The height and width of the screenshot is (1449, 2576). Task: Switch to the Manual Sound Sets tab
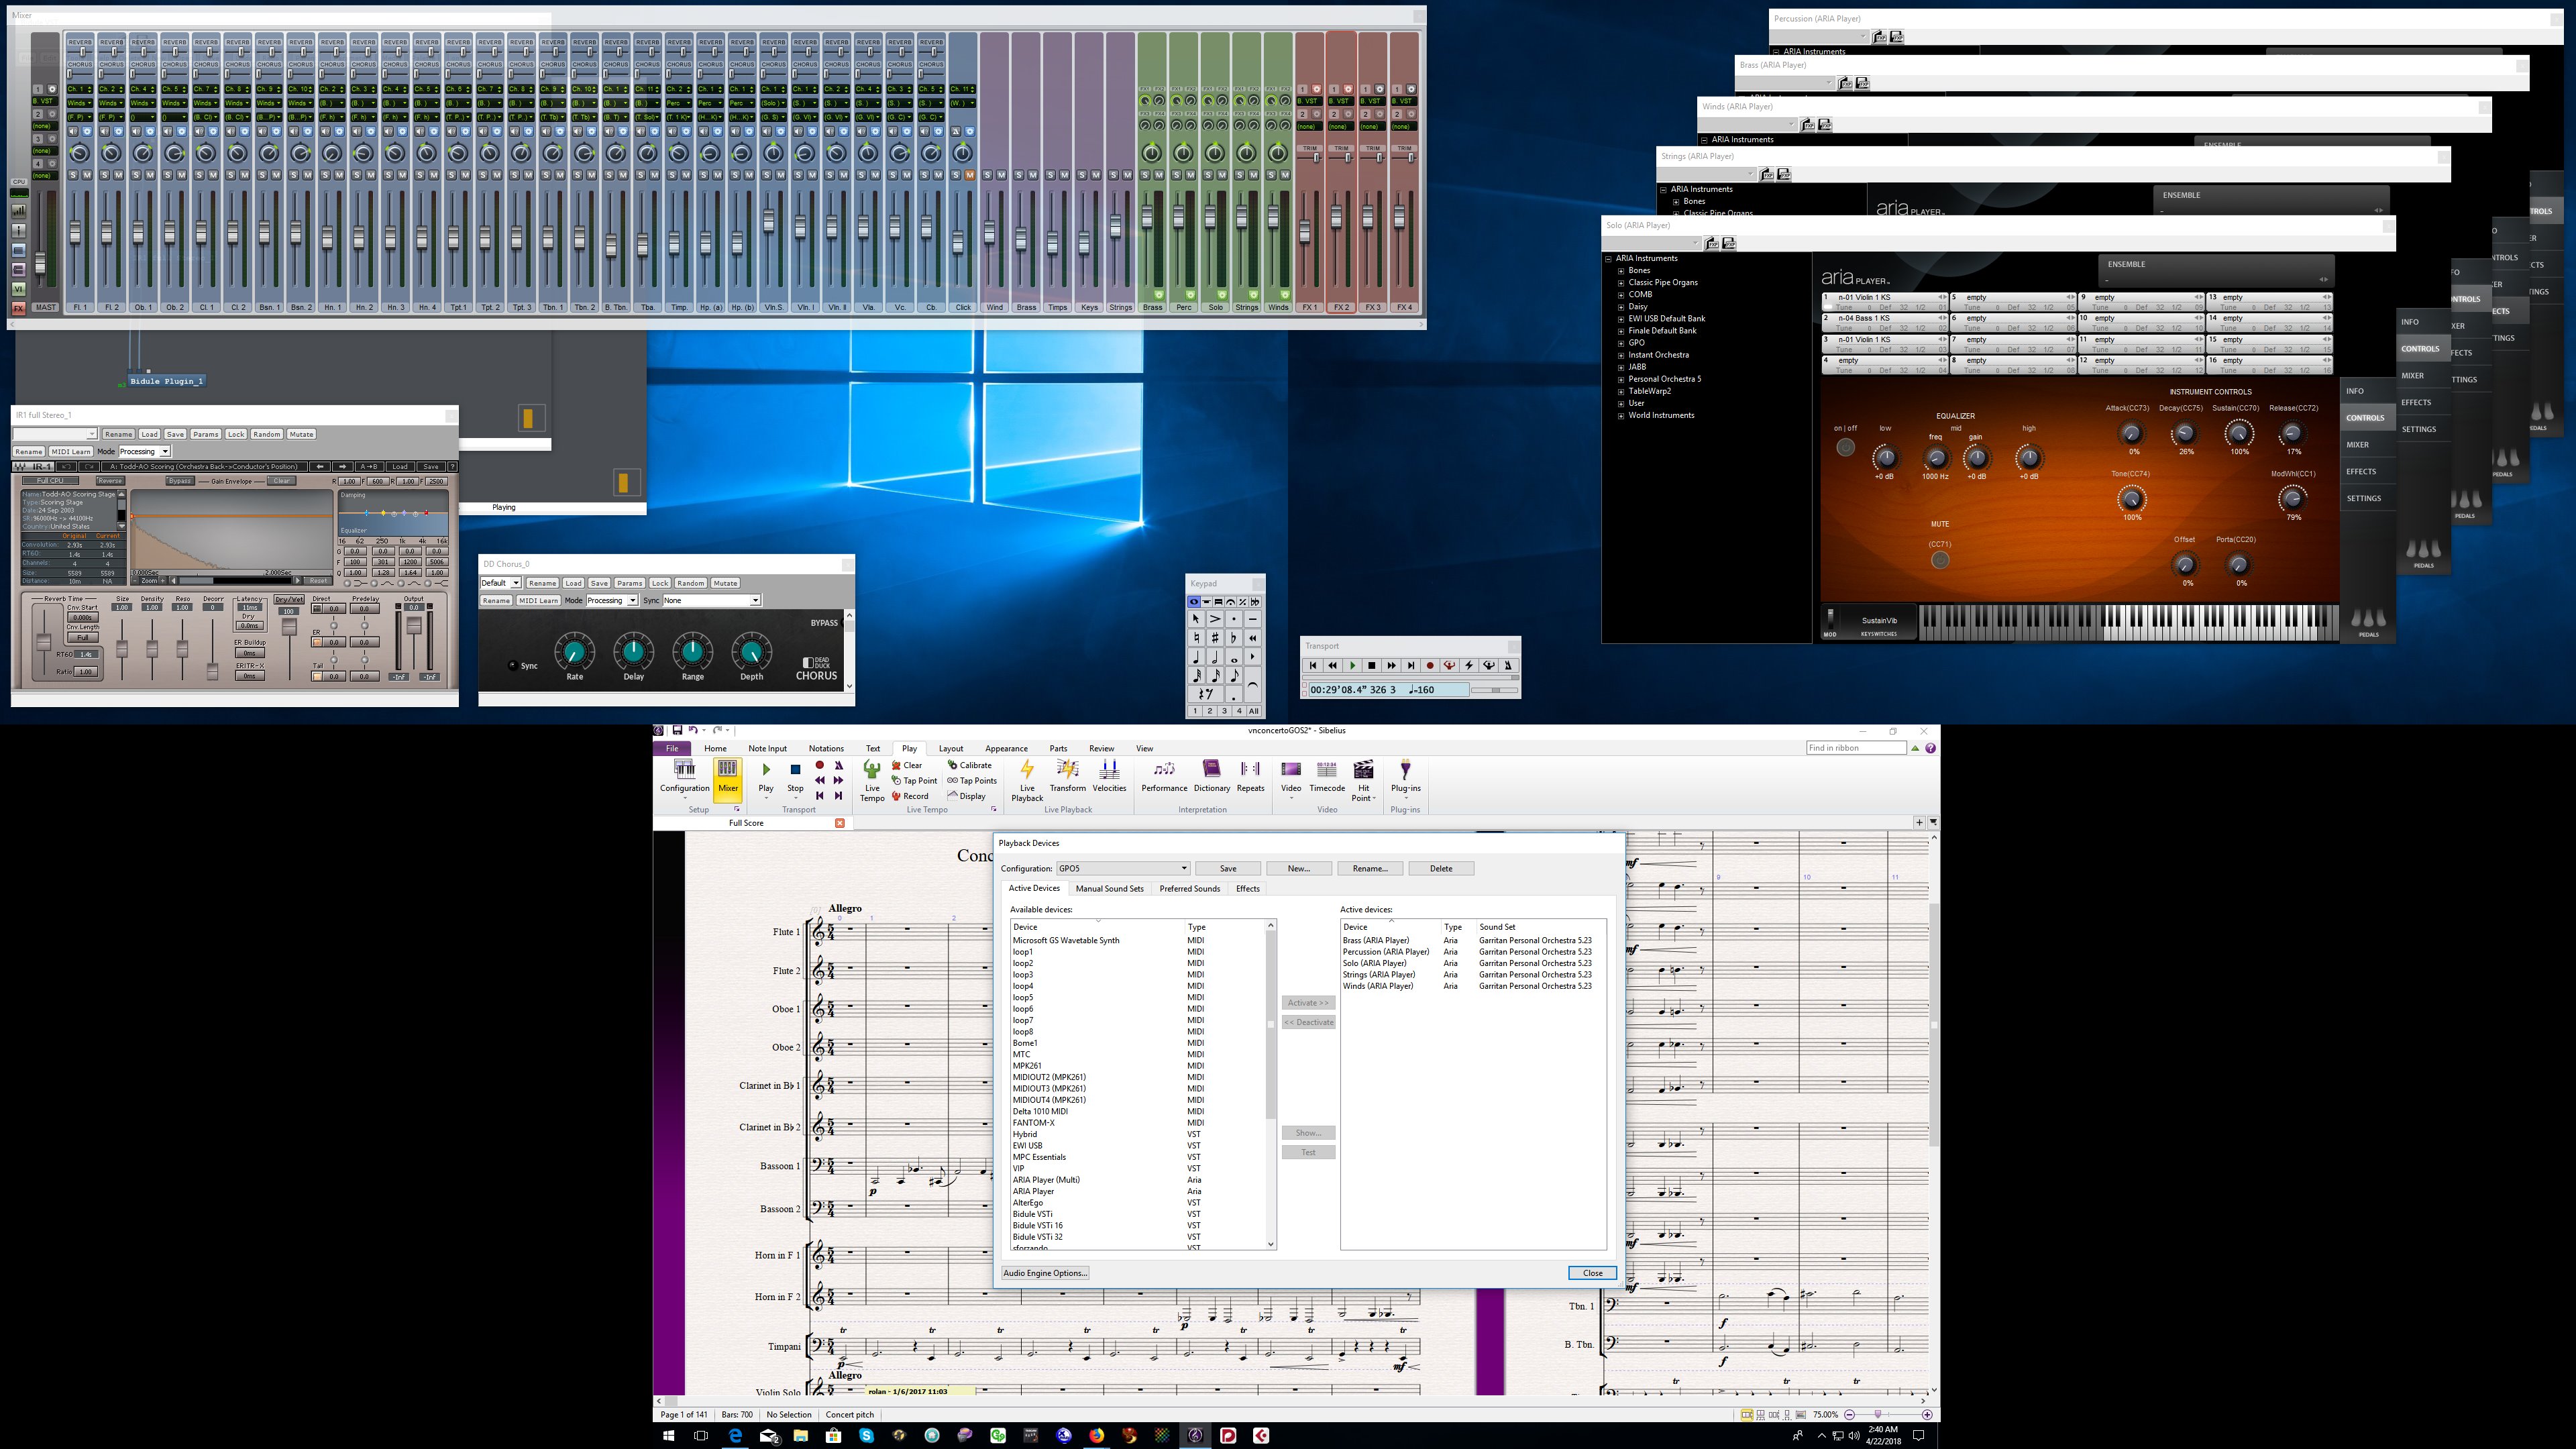1109,888
